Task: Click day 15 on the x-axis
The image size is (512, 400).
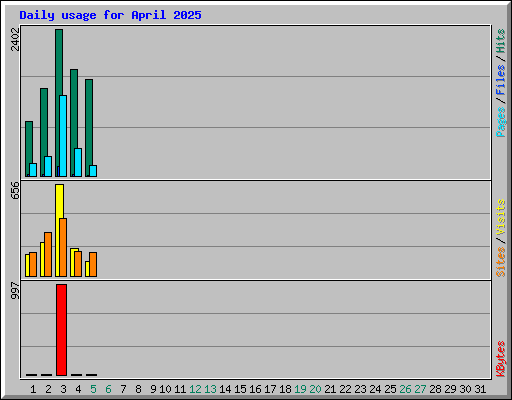Action: pos(240,389)
